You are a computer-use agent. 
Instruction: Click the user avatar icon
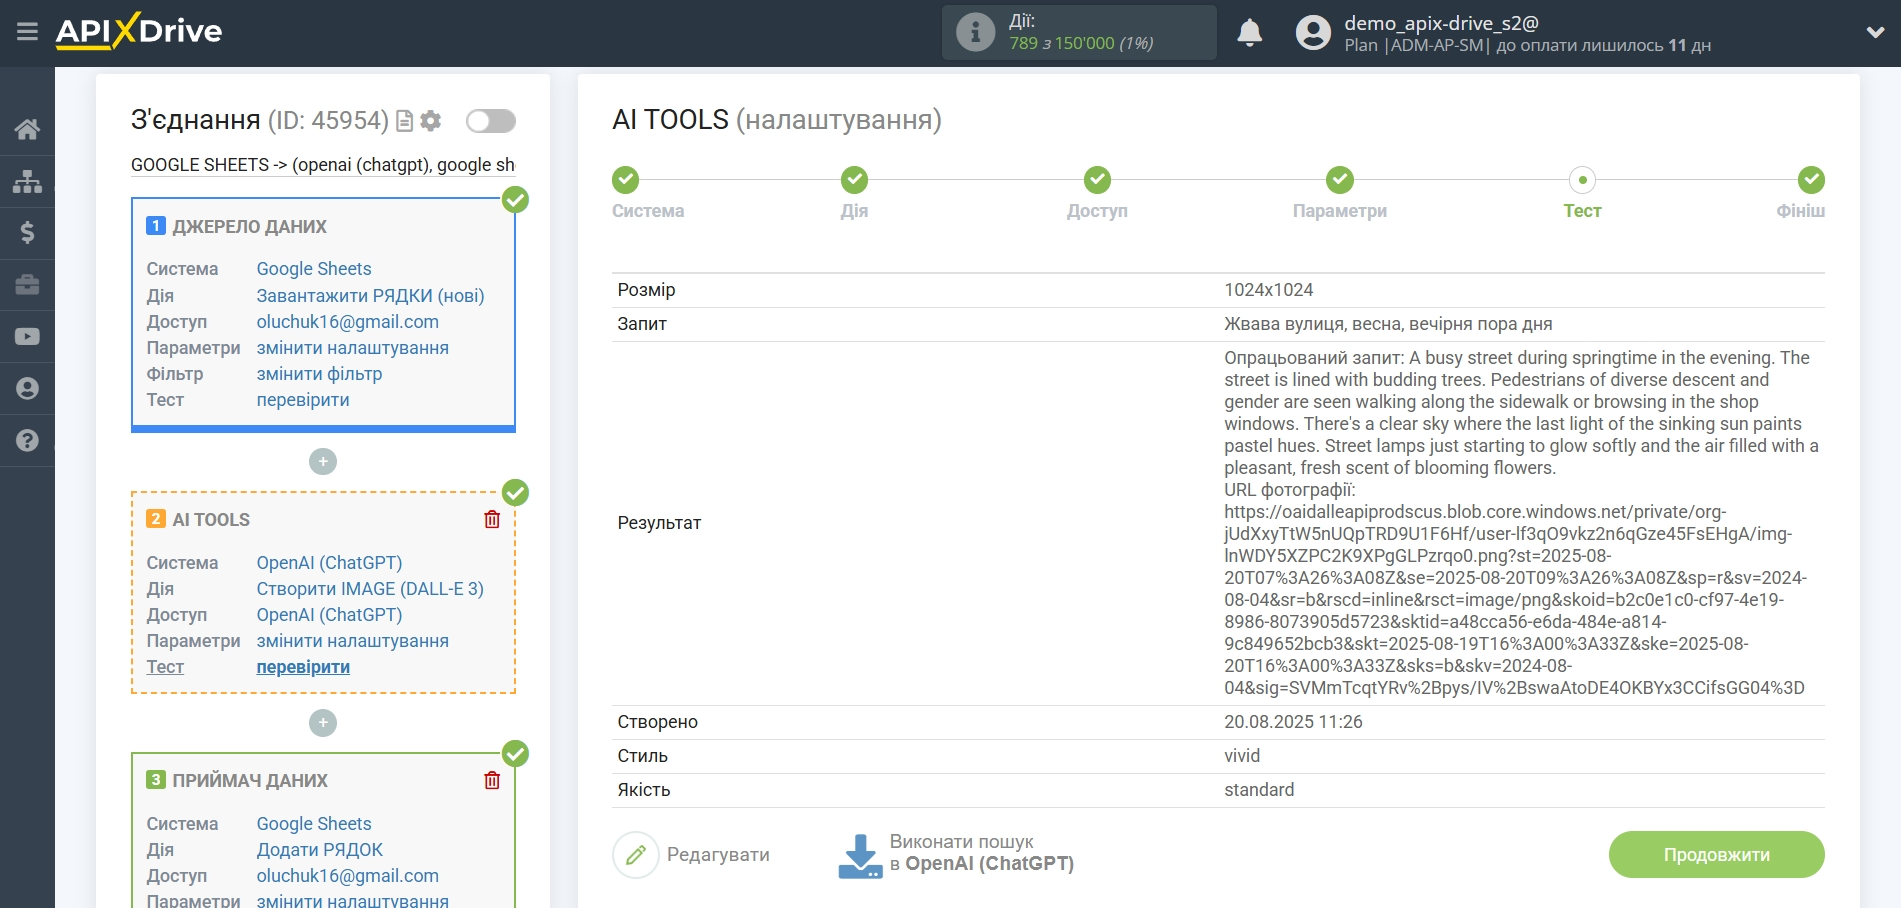coord(1313,33)
